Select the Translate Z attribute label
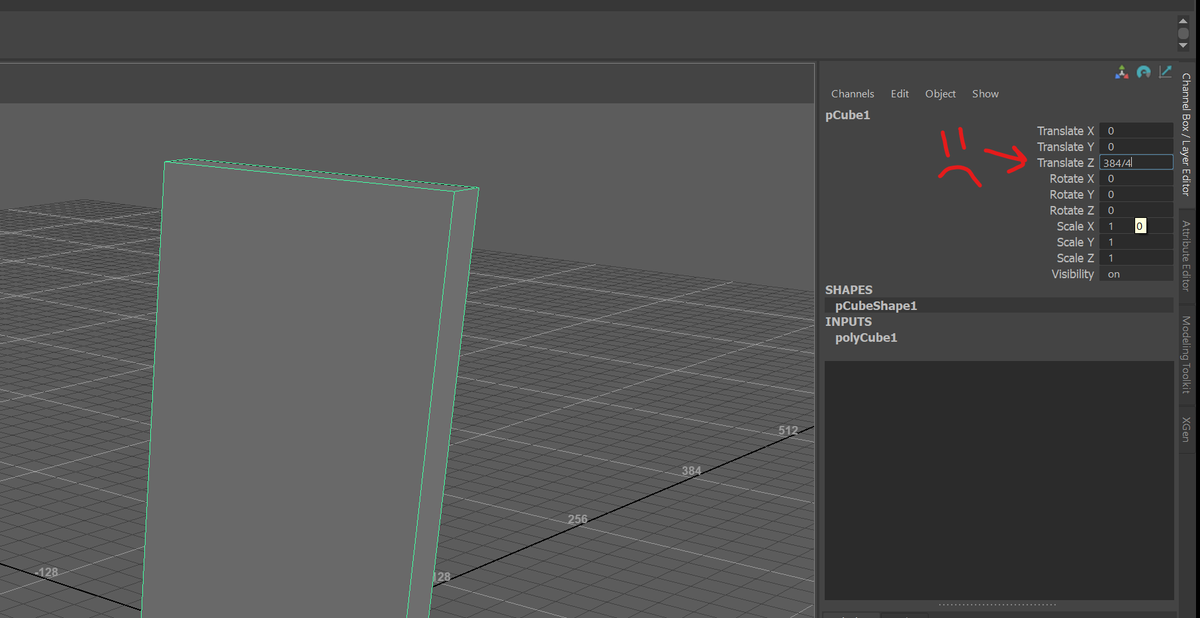 click(x=1066, y=163)
